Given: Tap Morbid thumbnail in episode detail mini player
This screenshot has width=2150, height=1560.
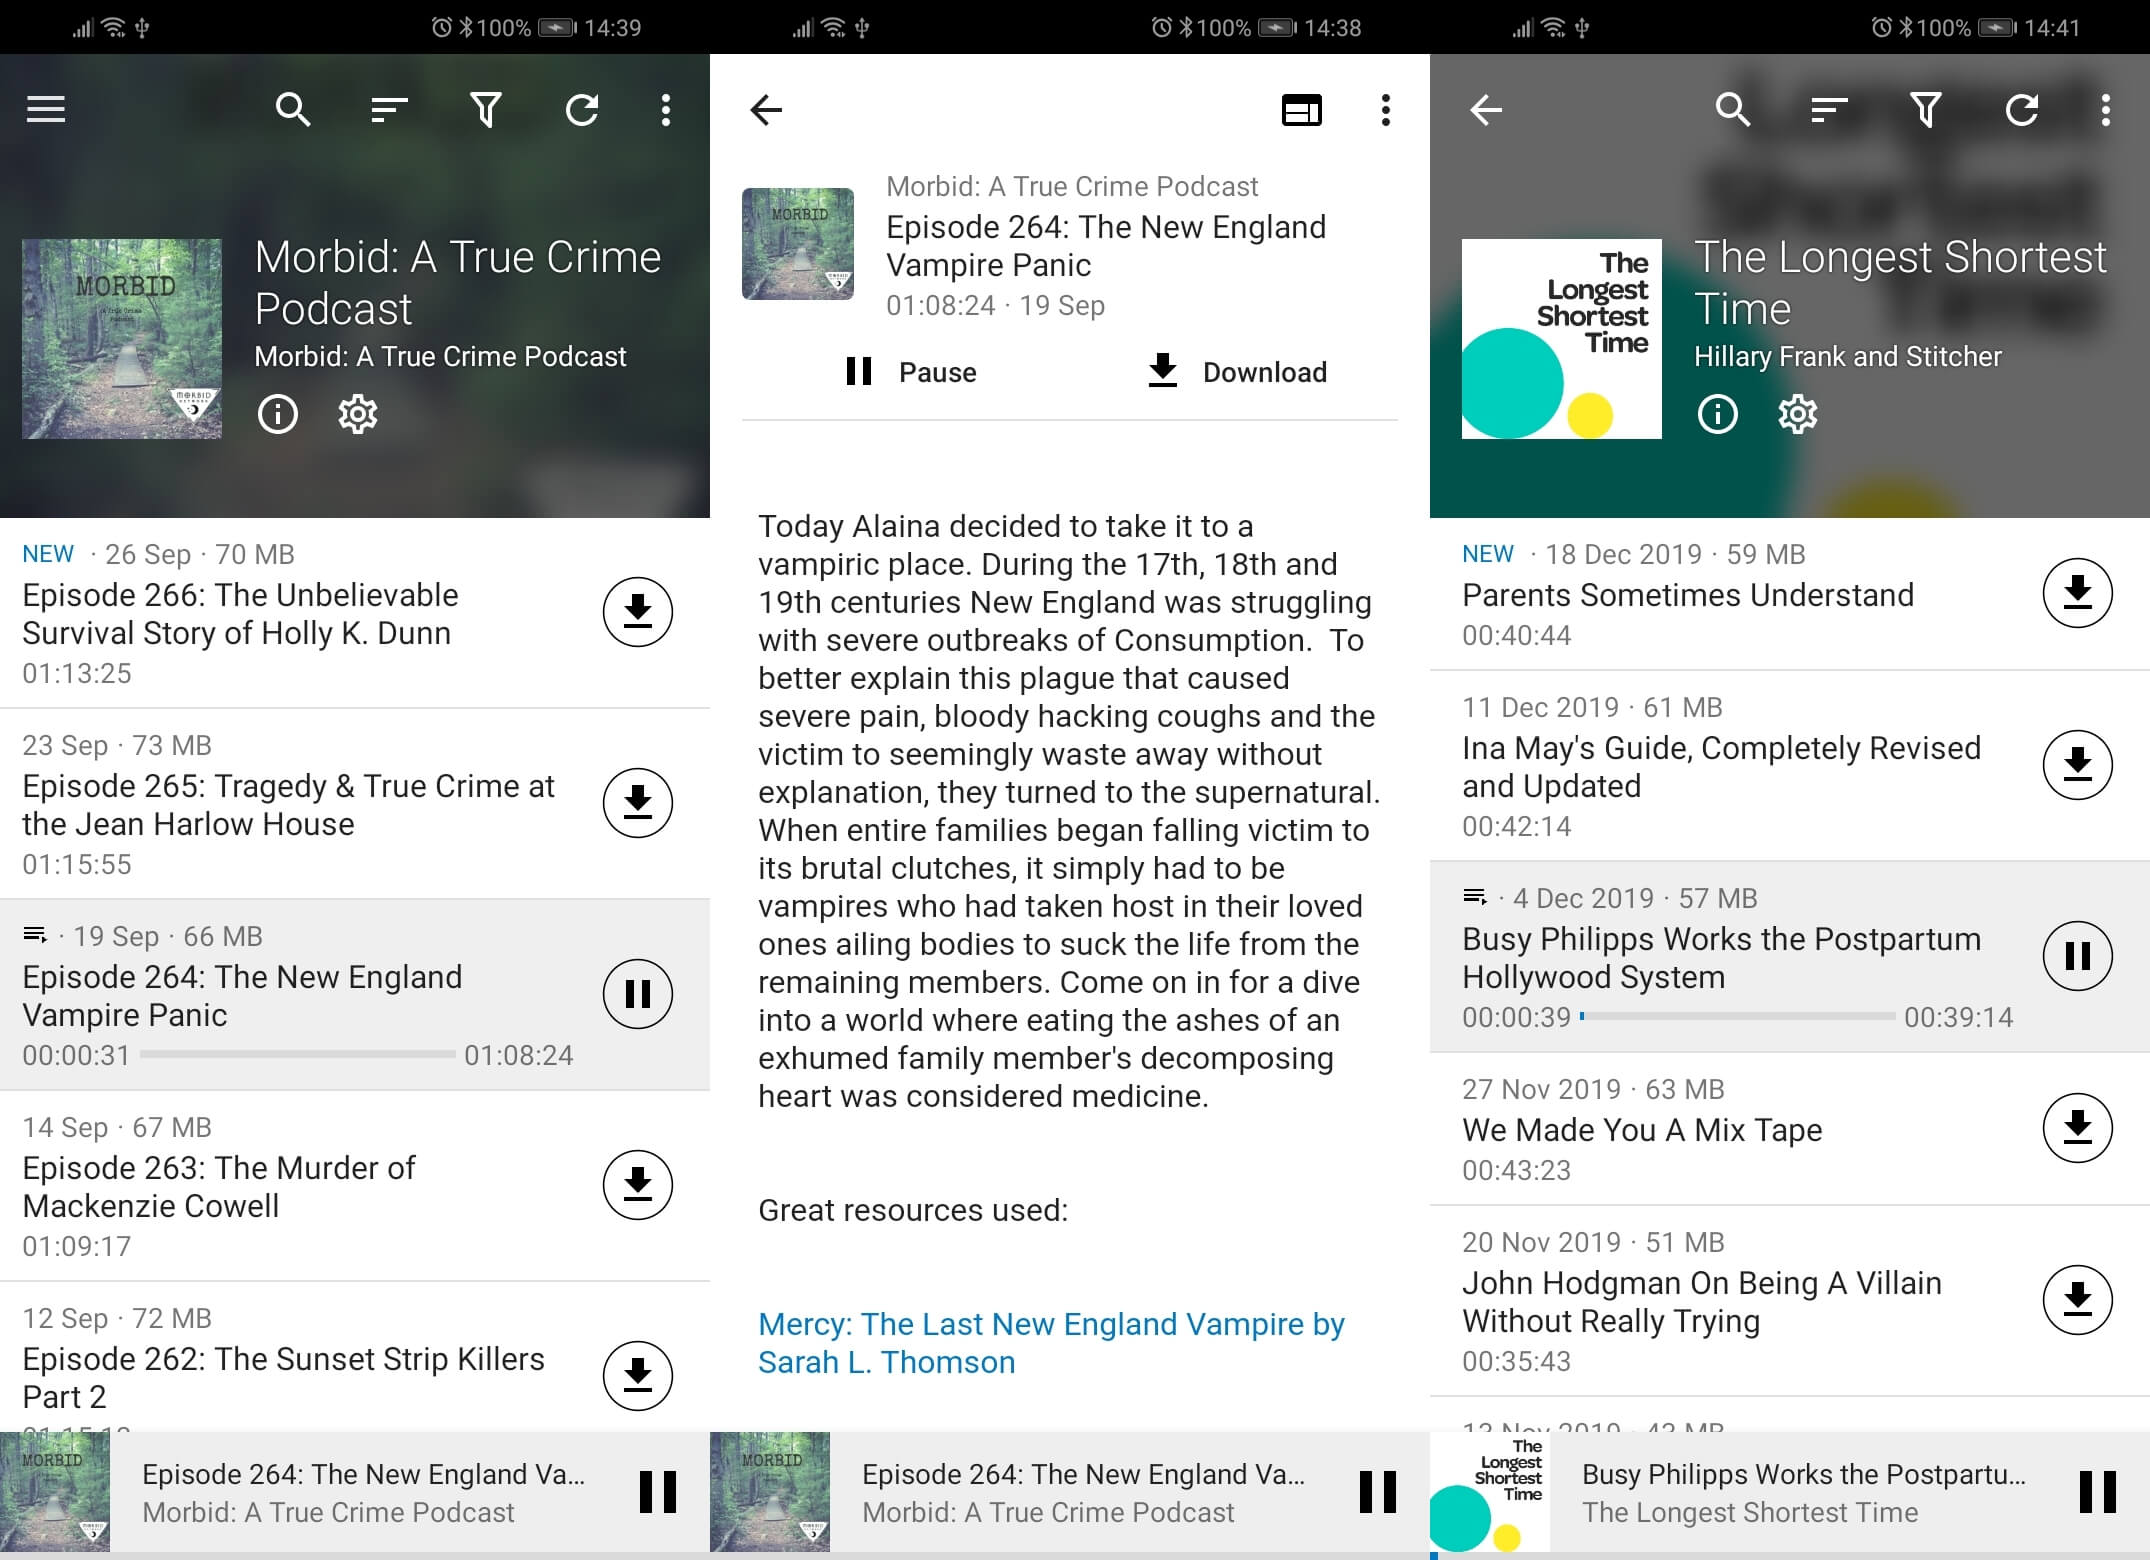Looking at the screenshot, I should (x=770, y=1492).
